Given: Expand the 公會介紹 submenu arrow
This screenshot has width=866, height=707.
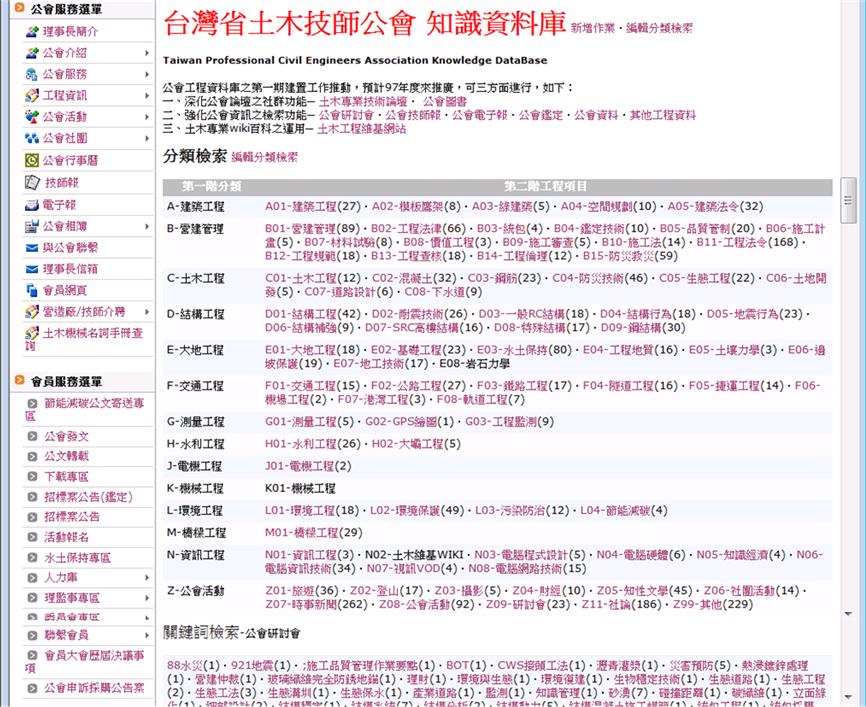Looking at the screenshot, I should [x=147, y=53].
